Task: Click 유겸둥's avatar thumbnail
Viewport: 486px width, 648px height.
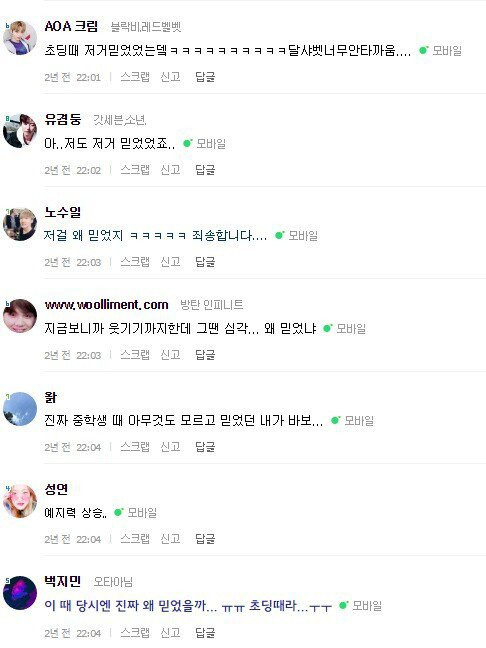Action: click(20, 131)
